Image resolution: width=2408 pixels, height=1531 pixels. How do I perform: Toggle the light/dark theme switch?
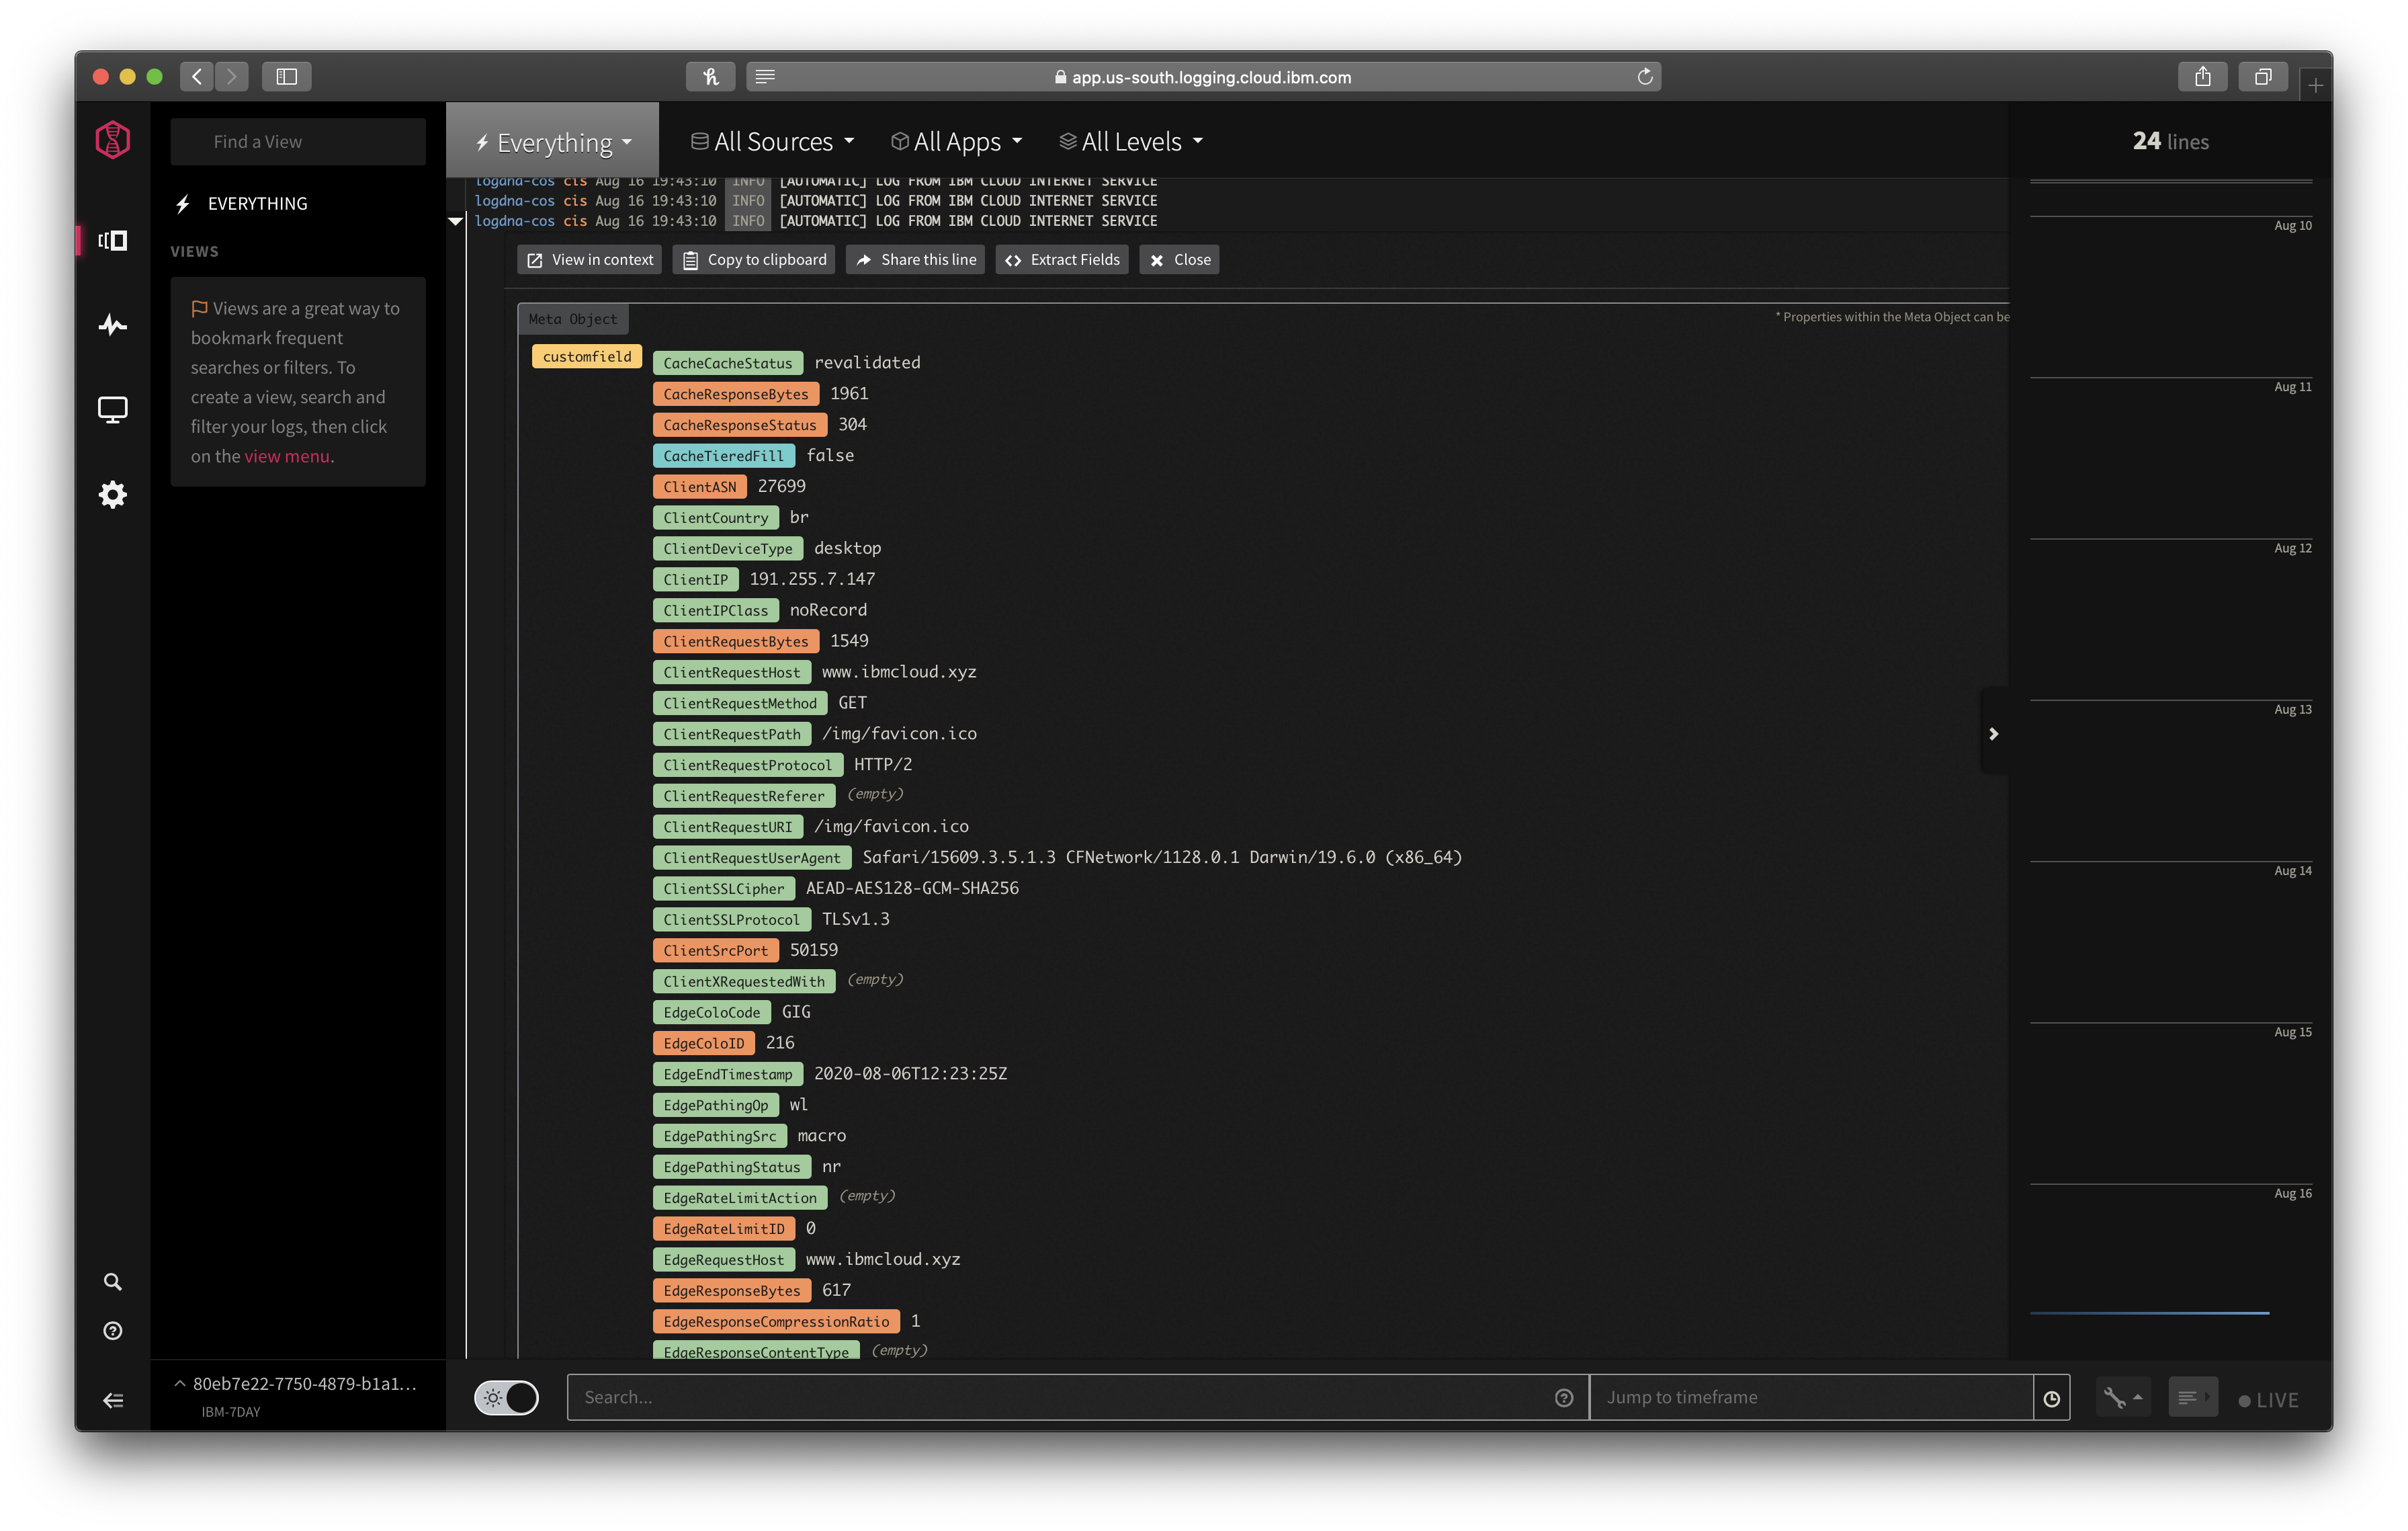[x=506, y=1398]
